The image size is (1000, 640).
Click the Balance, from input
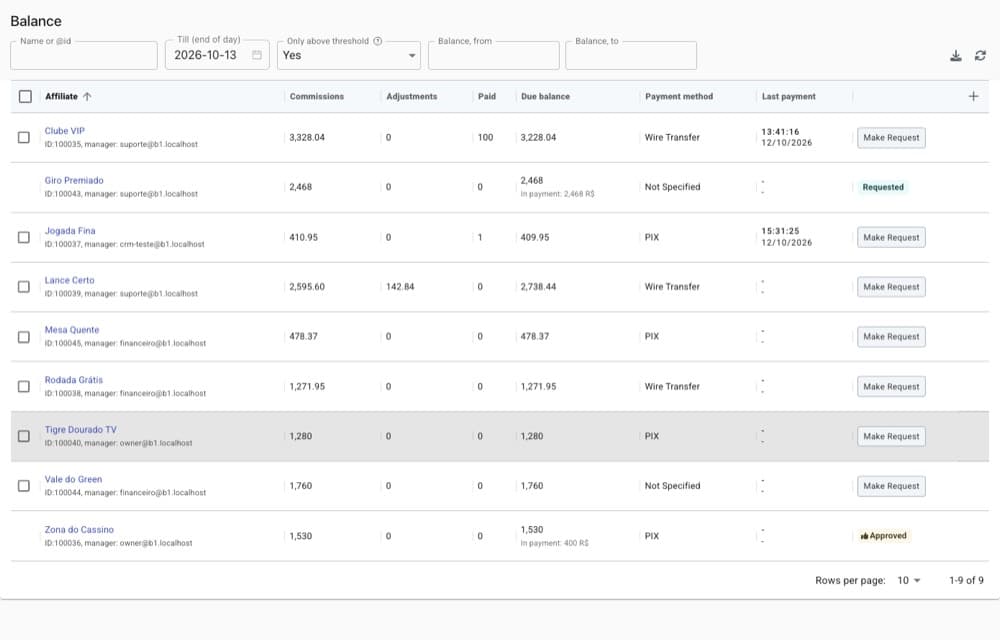click(494, 55)
